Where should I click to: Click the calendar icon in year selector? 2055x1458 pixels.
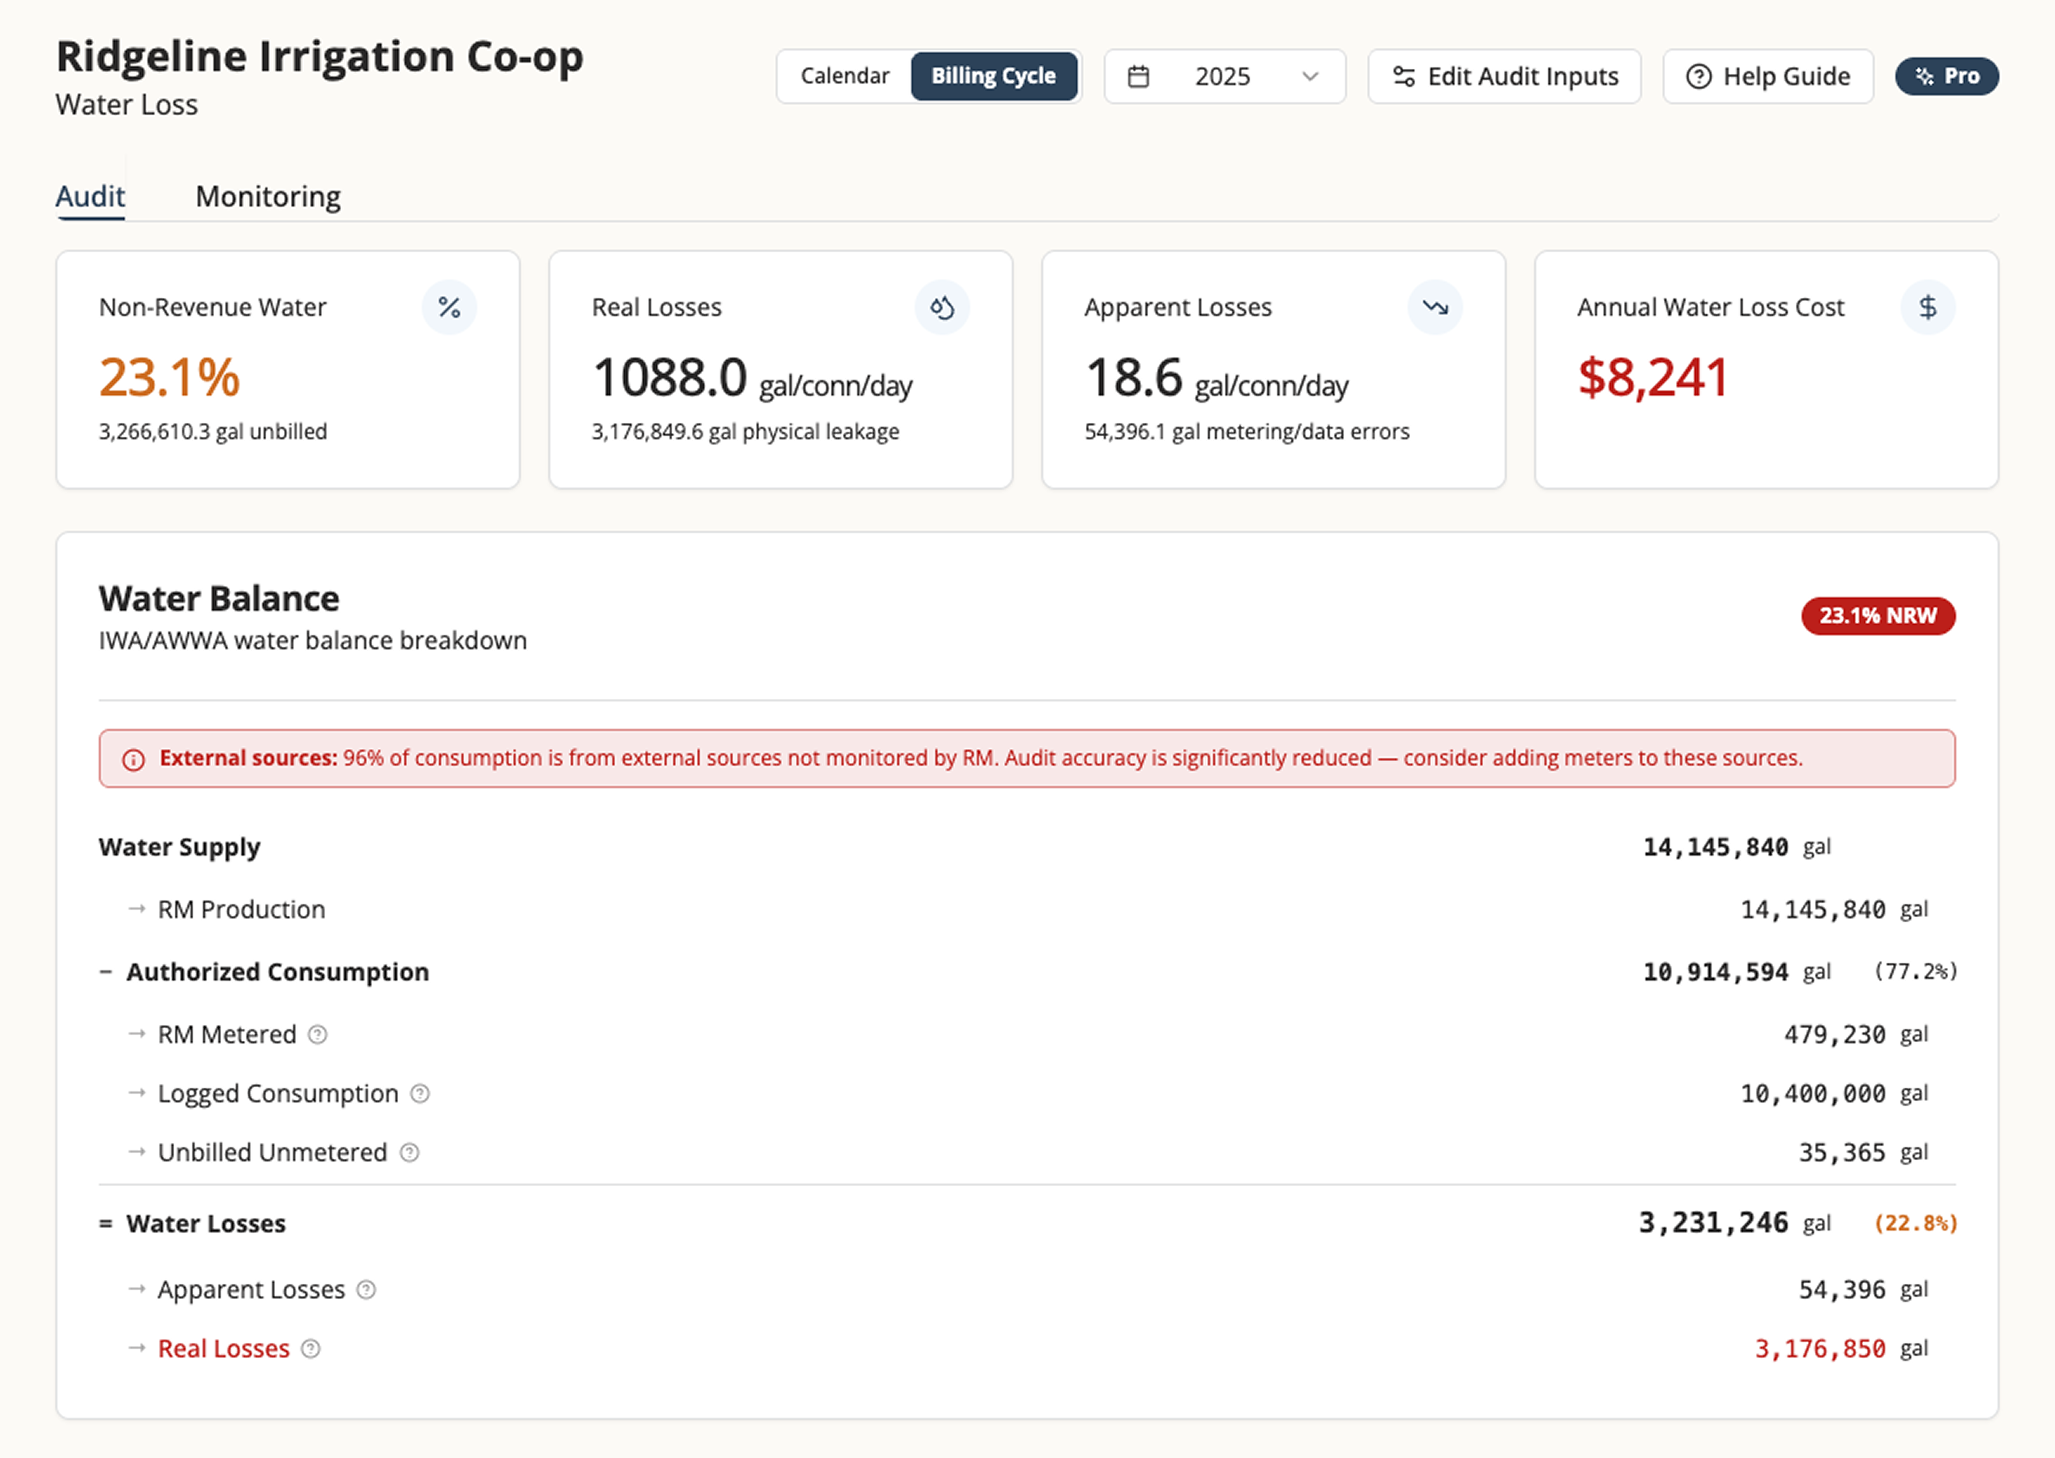(1138, 76)
